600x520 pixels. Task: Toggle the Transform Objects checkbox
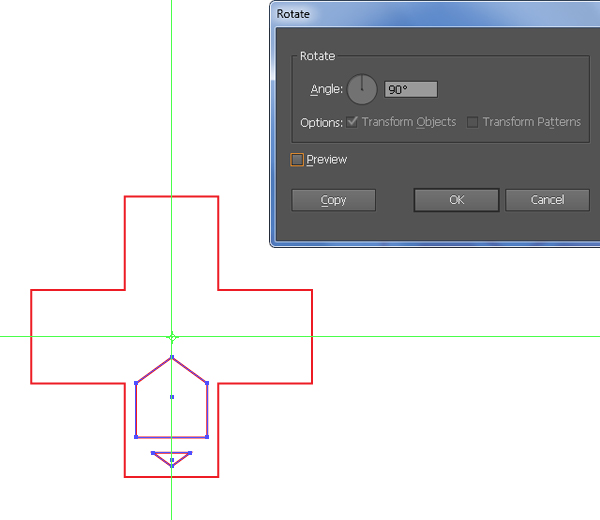(352, 122)
